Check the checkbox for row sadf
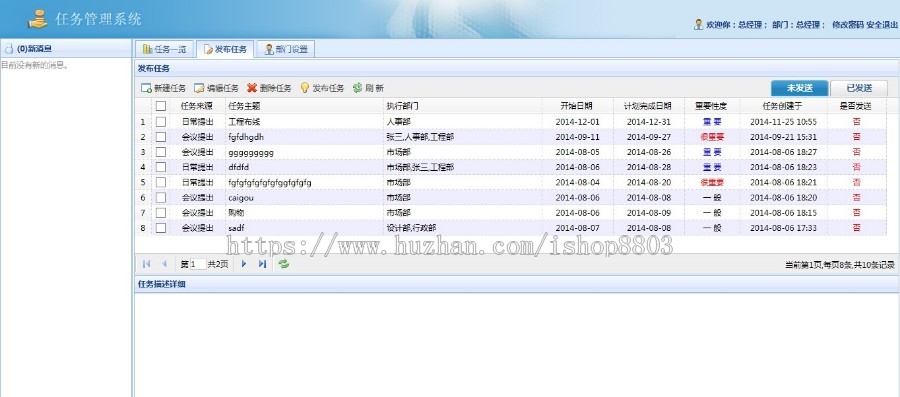The width and height of the screenshot is (900, 397). click(x=161, y=228)
